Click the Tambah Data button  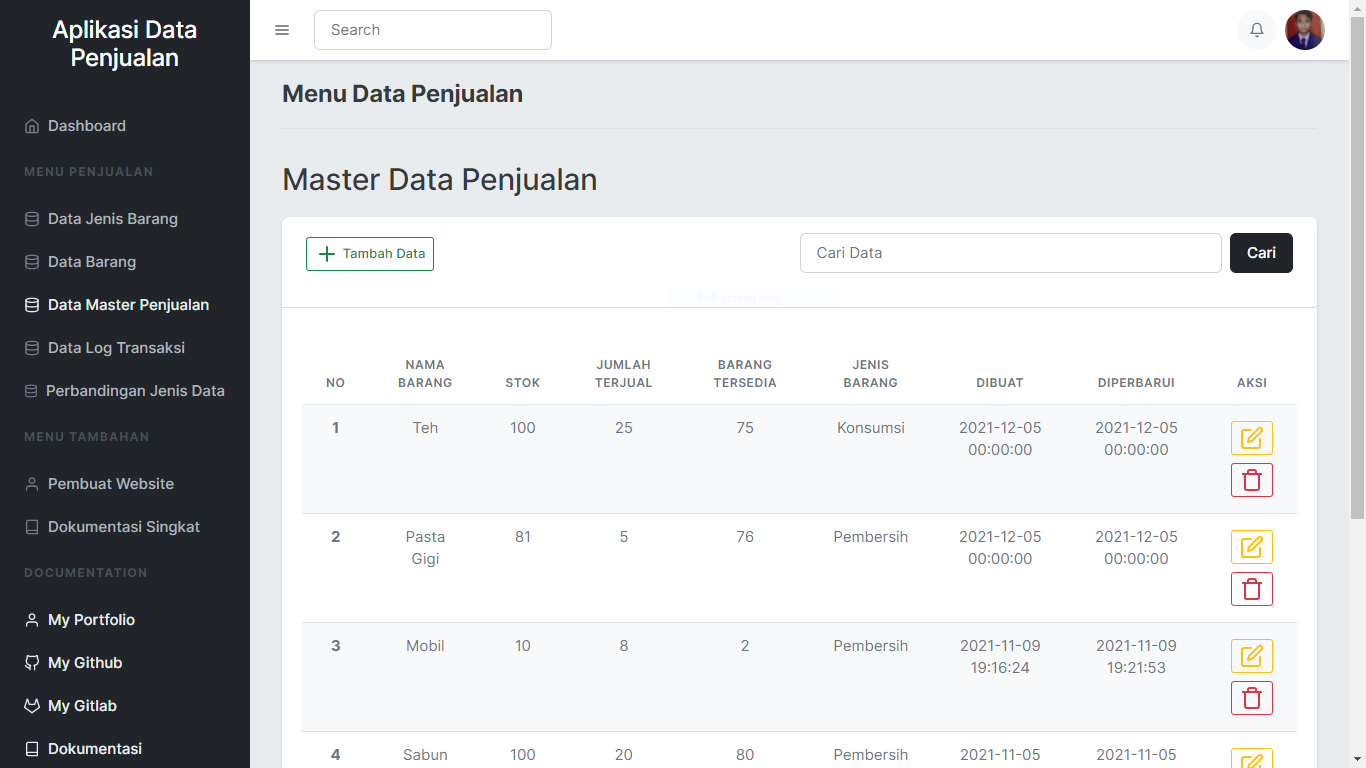pyautogui.click(x=370, y=254)
